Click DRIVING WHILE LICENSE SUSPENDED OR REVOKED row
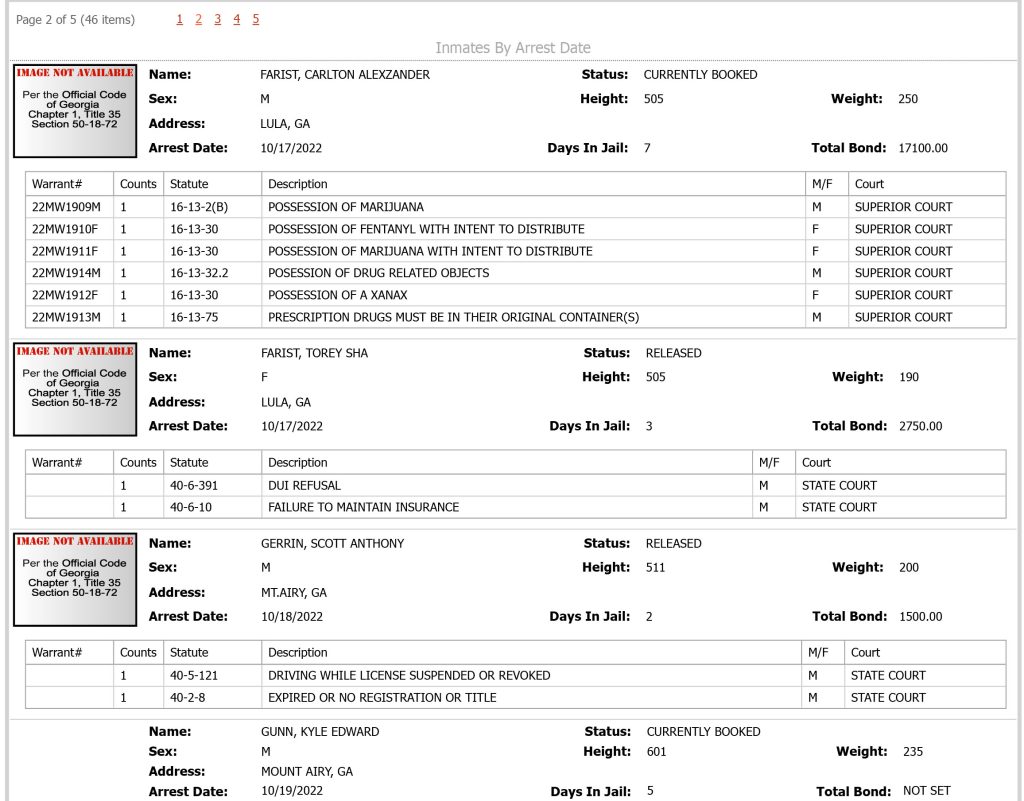 click(x=515, y=676)
